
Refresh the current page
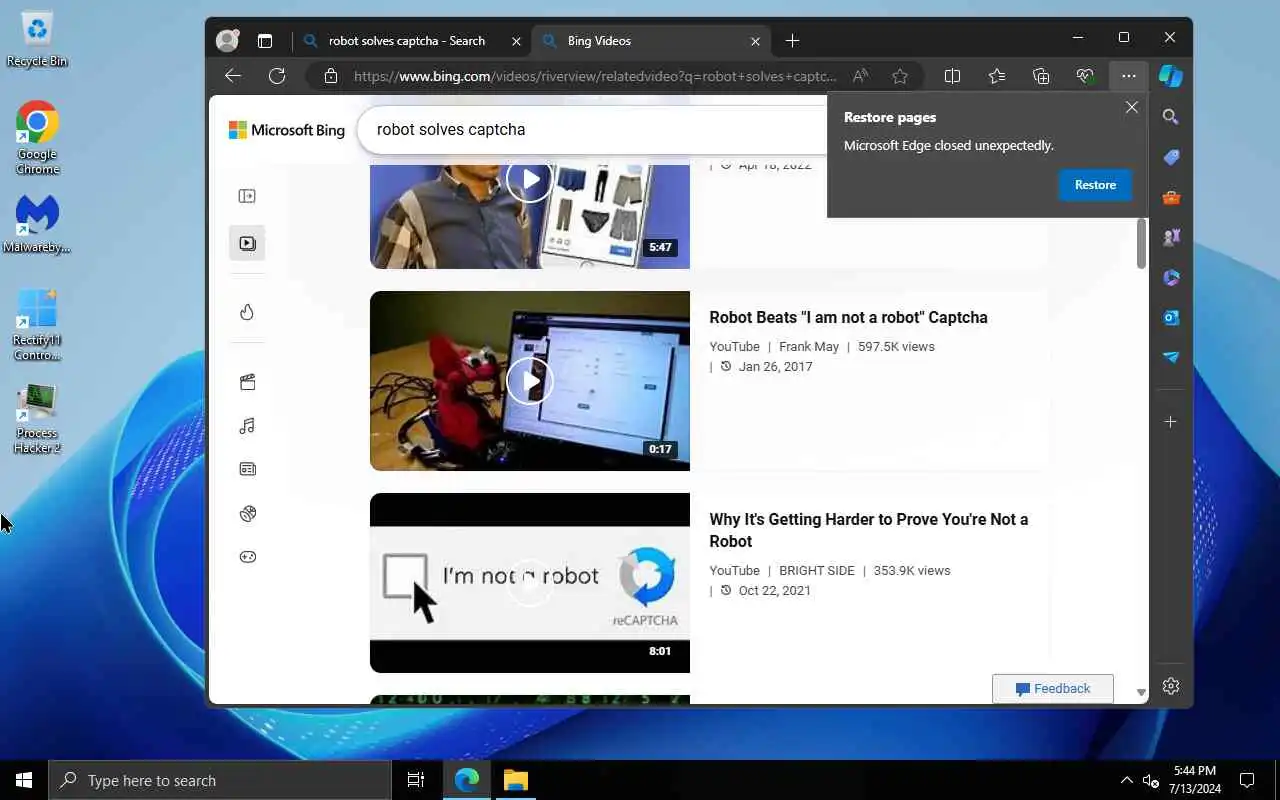277,76
